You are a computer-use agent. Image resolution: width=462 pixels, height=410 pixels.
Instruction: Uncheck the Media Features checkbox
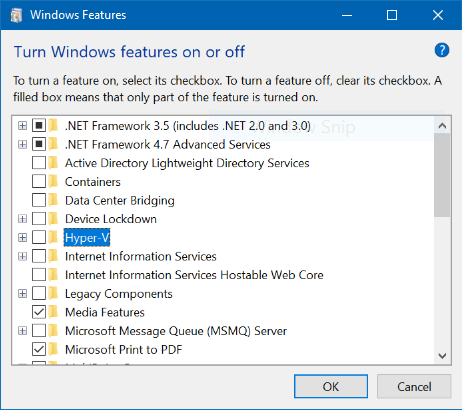(x=39, y=312)
